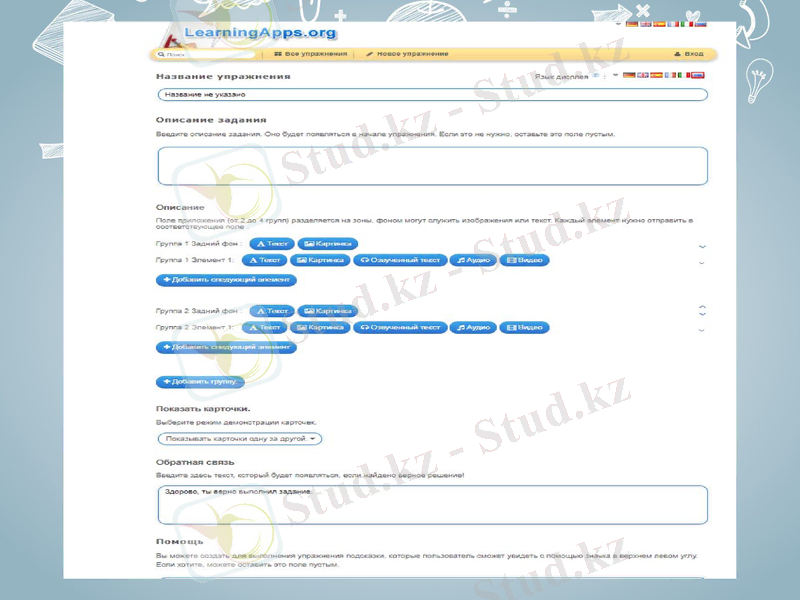800x600 pixels.
Task: Click the Название упражнения title field
Action: [432, 95]
